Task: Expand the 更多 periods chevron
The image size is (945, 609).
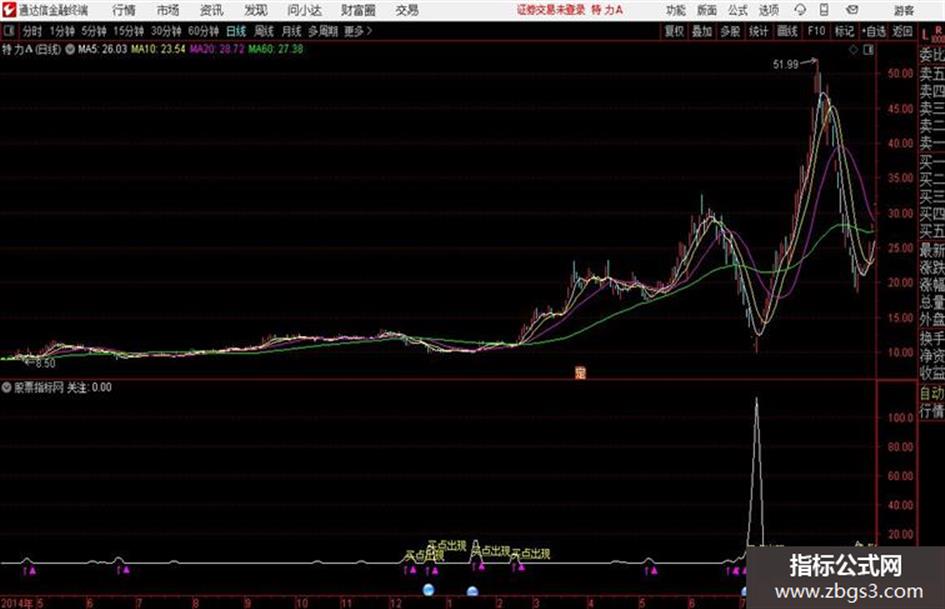Action: tap(359, 31)
